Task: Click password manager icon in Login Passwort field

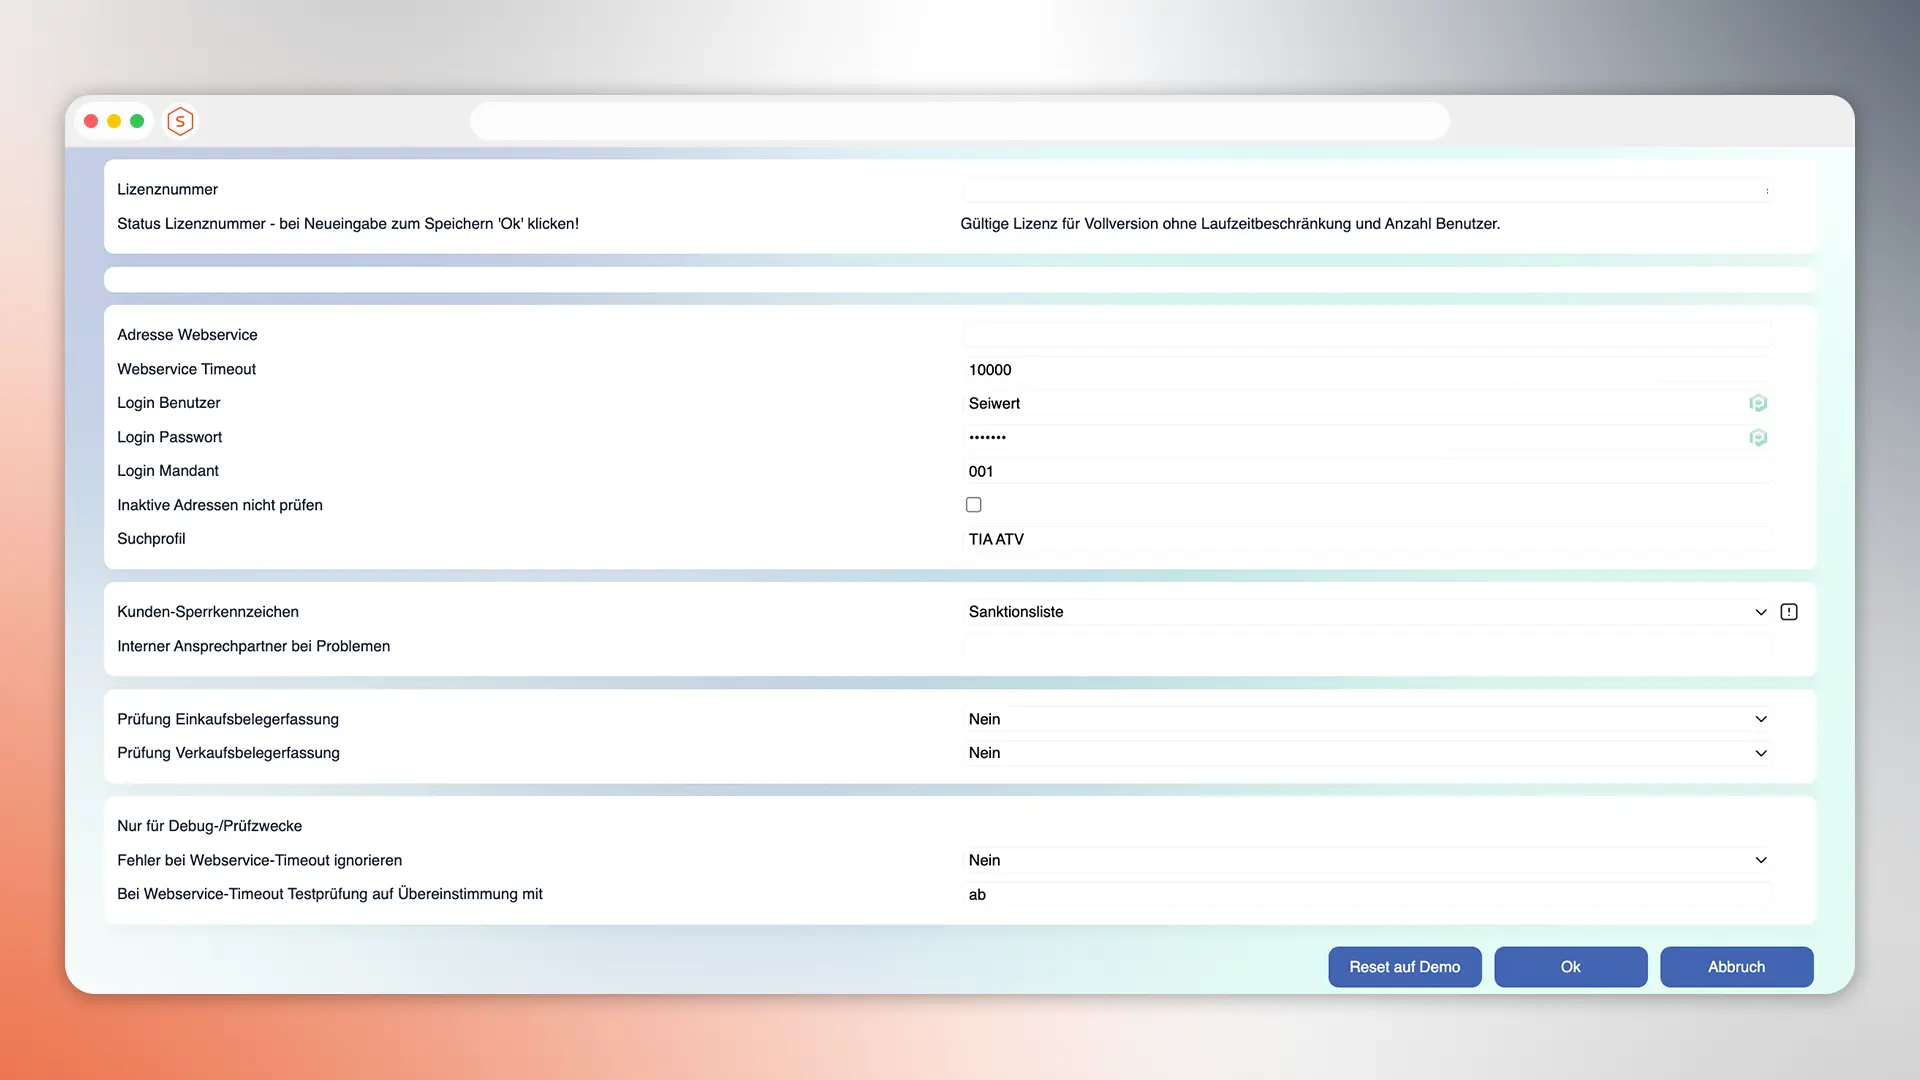Action: pos(1758,437)
